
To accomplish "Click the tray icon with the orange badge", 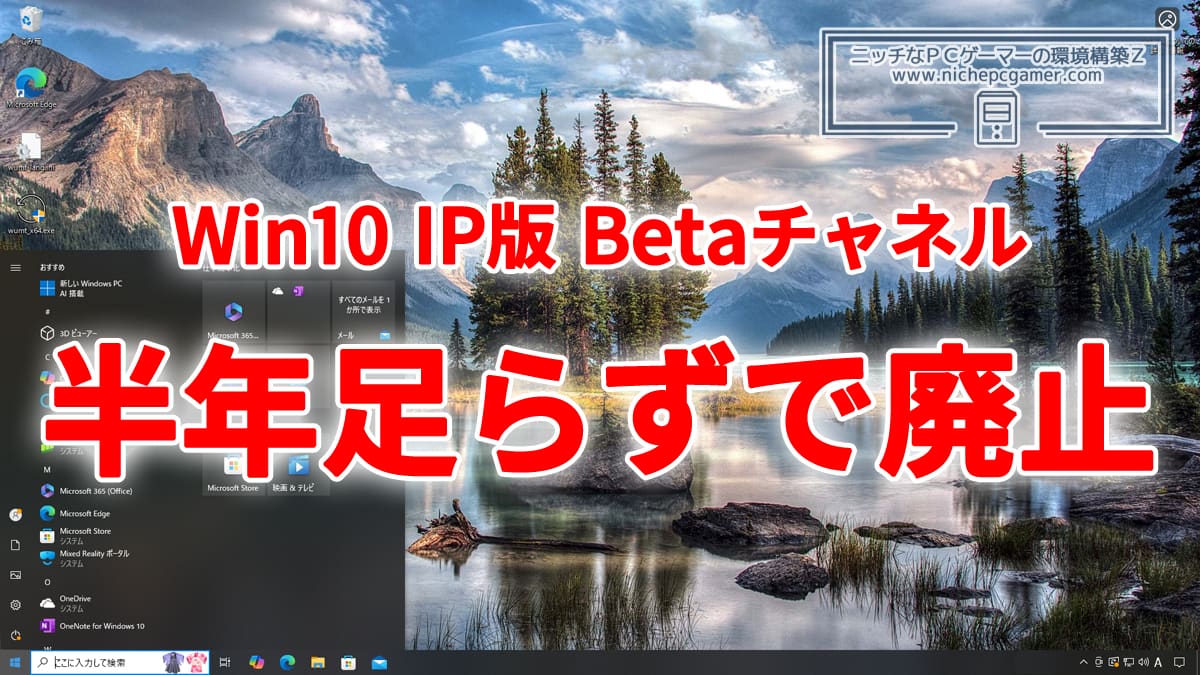I will (x=1113, y=663).
